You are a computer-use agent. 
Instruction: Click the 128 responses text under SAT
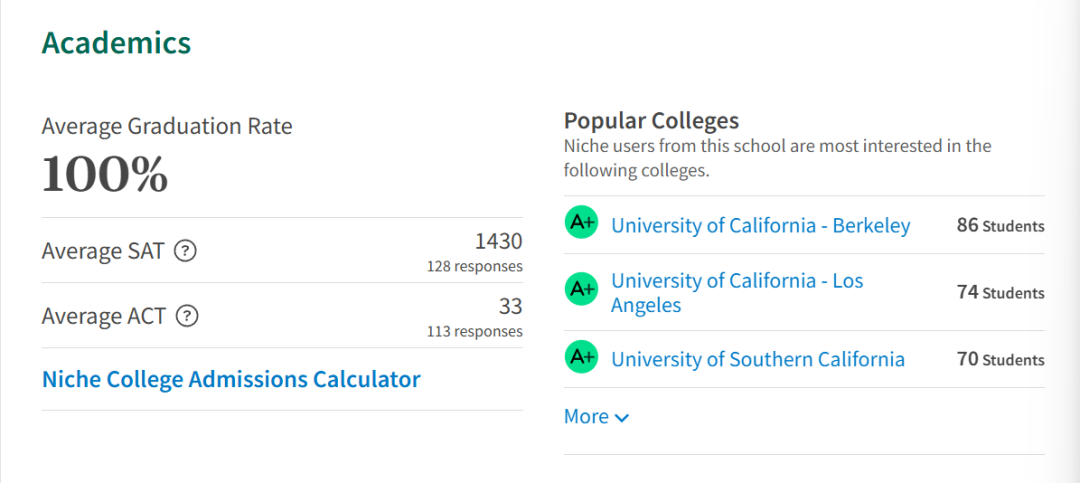point(475,266)
